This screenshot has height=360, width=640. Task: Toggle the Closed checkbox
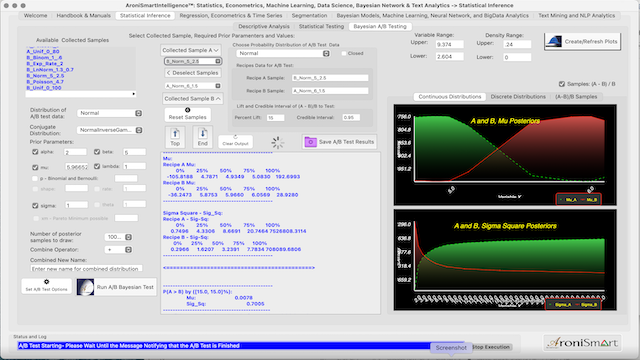344,53
